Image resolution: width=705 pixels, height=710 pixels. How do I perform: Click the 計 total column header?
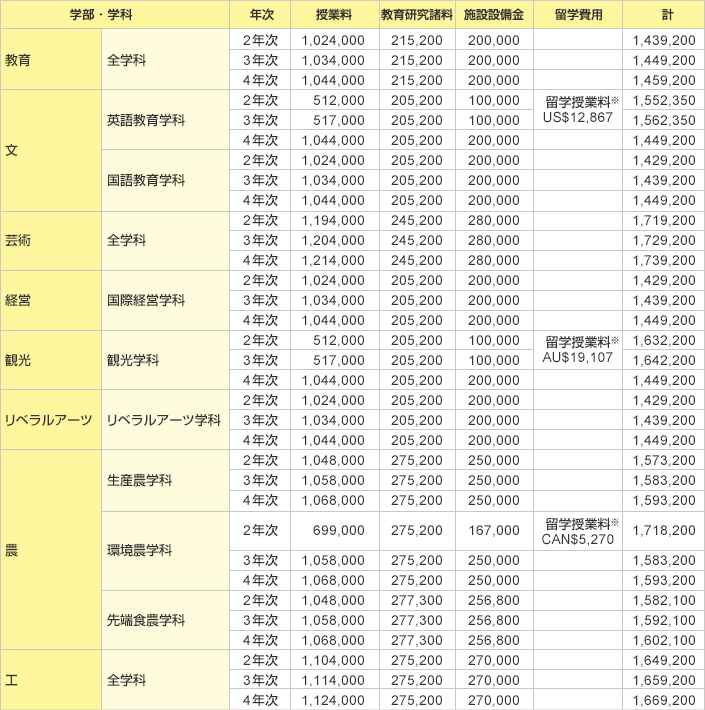663,14
